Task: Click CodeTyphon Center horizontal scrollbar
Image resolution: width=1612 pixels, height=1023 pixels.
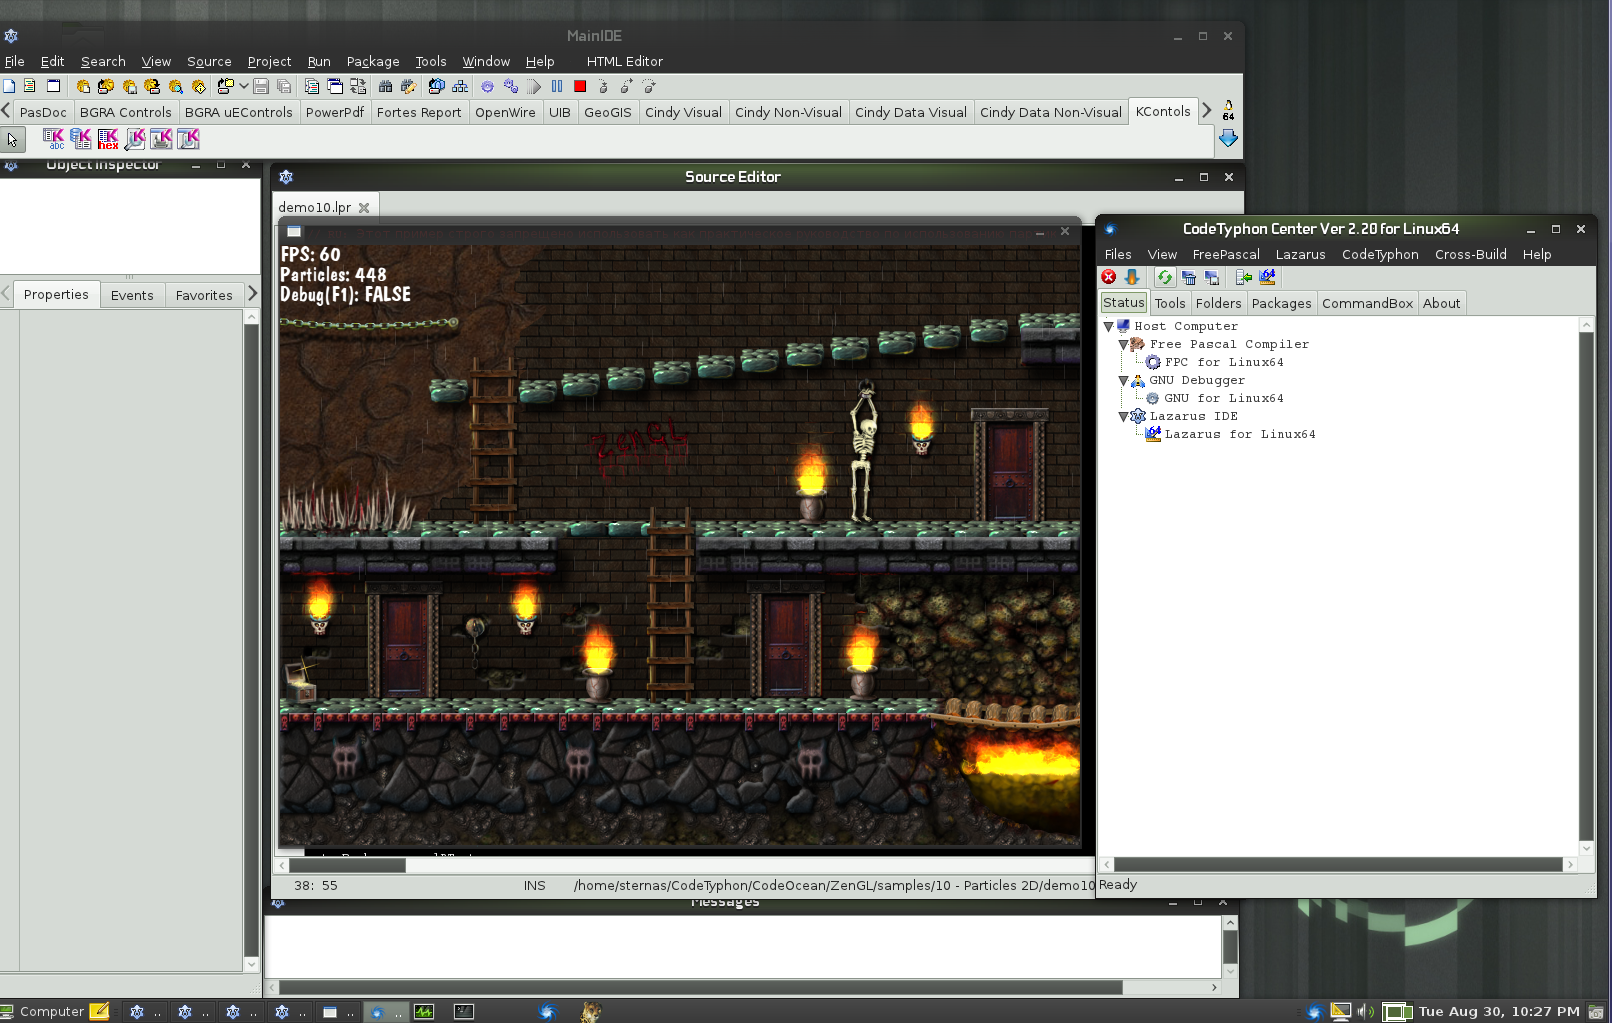Action: 1338,865
